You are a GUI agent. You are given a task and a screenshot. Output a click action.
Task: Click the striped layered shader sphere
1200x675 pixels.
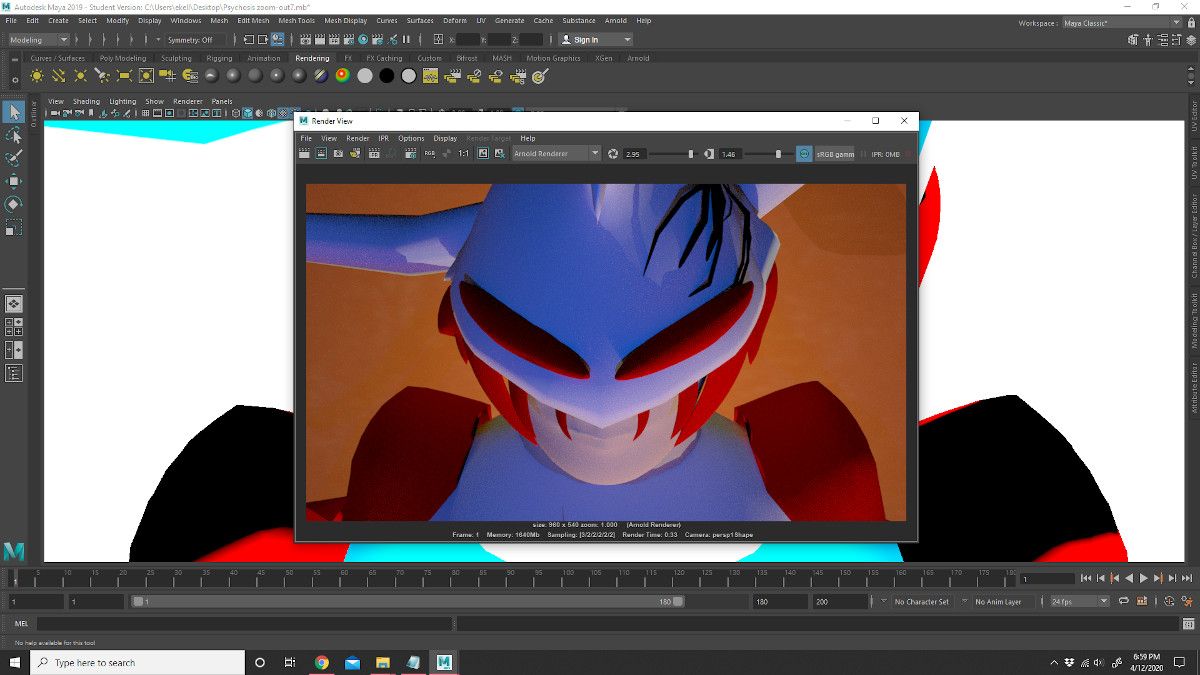coord(320,76)
